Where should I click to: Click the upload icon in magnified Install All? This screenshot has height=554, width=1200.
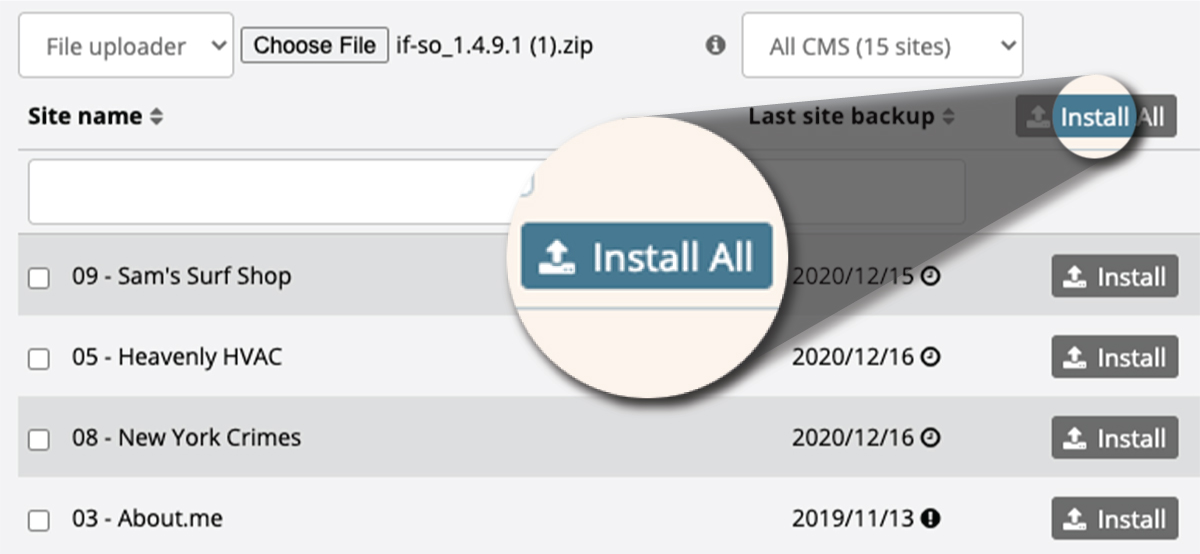557,258
